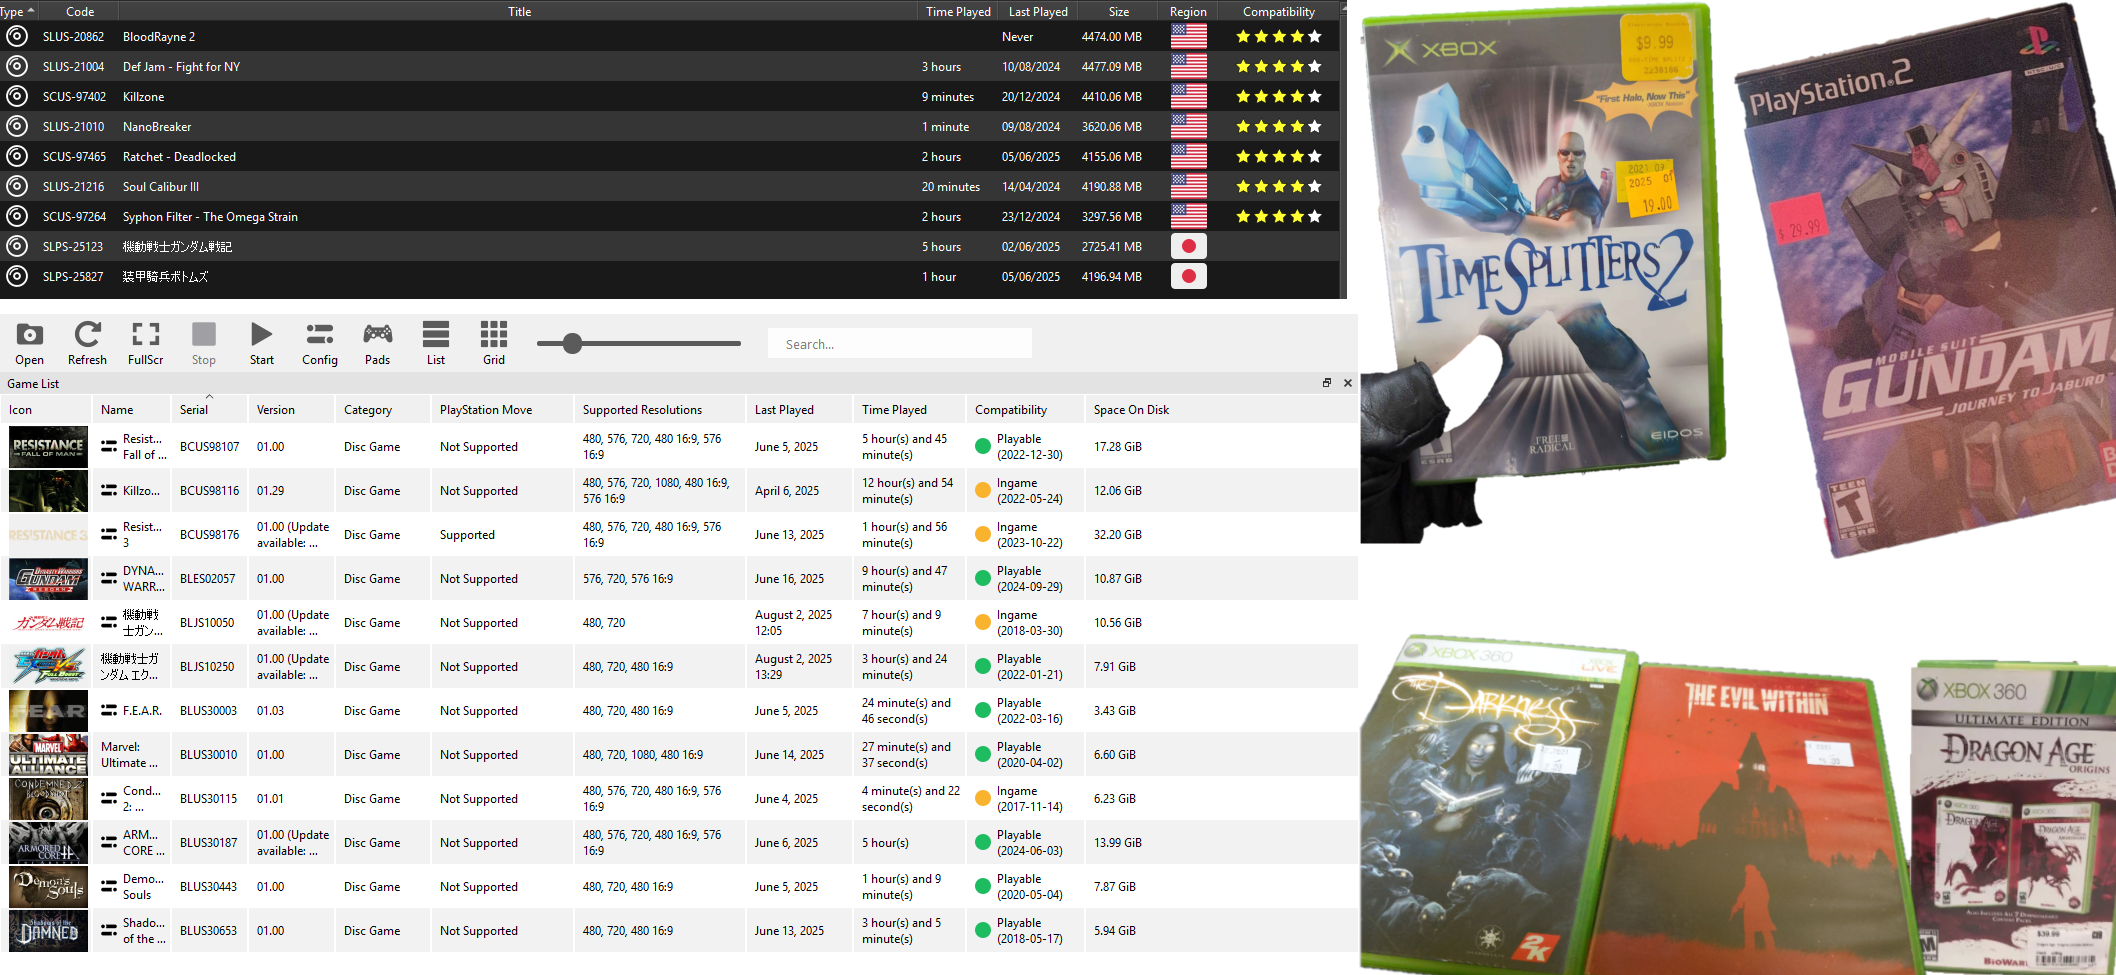Select the disc icon for BloodRayne 2
Image resolution: width=2116 pixels, height=975 pixels.
coord(17,36)
